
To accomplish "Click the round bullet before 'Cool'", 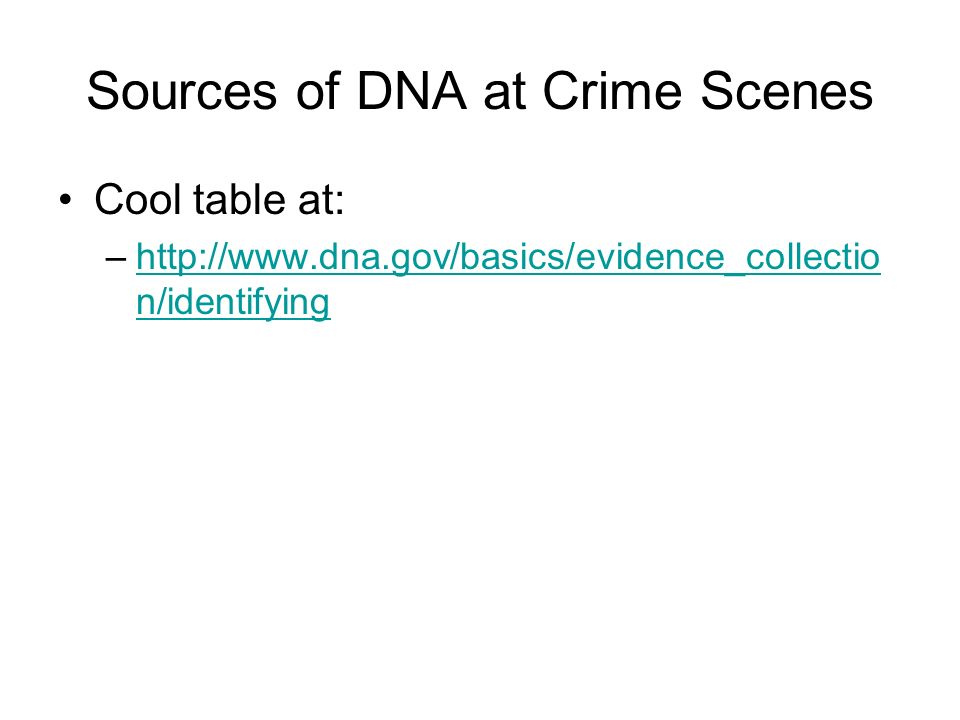I will [65, 200].
